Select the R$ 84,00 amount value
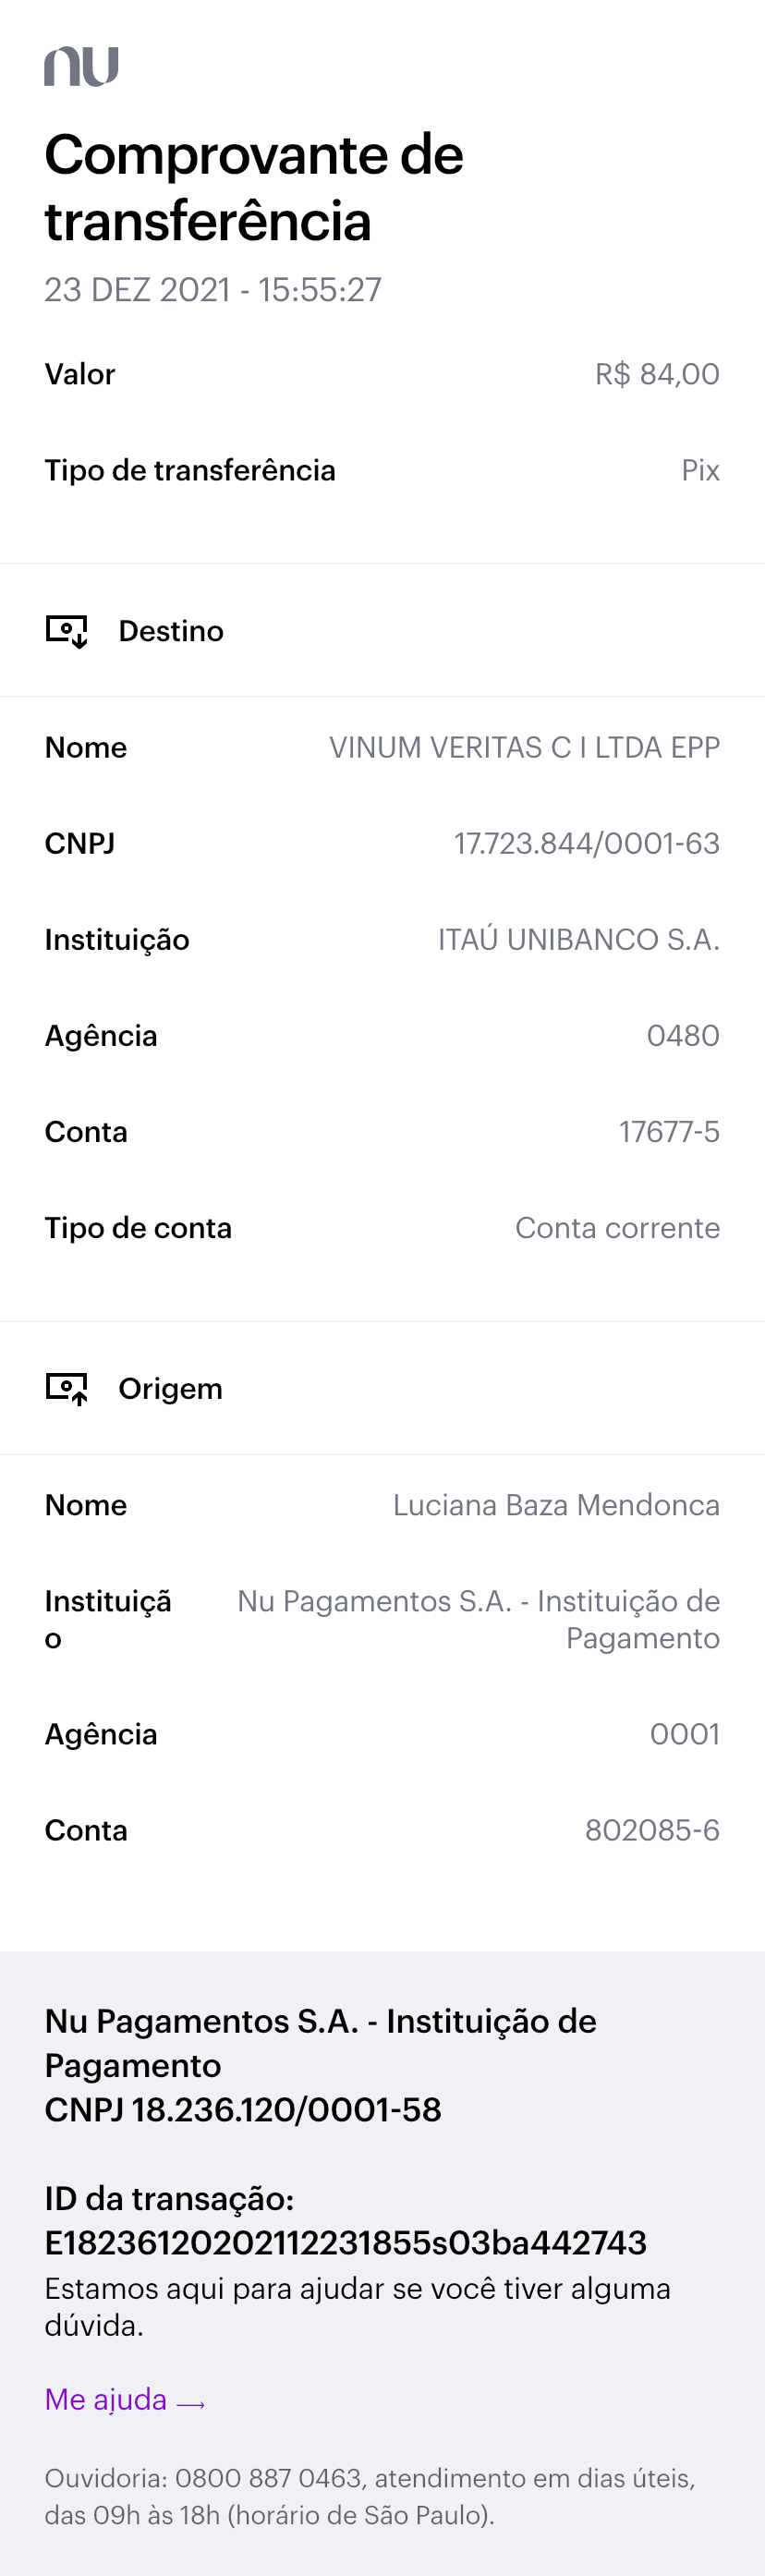Image resolution: width=765 pixels, height=2576 pixels. [656, 374]
